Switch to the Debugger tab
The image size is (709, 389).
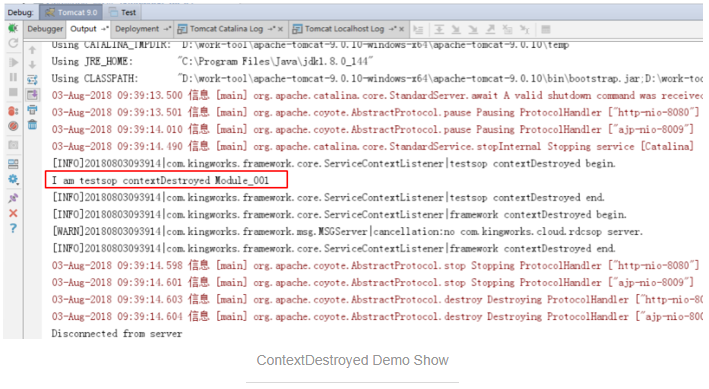(45, 28)
